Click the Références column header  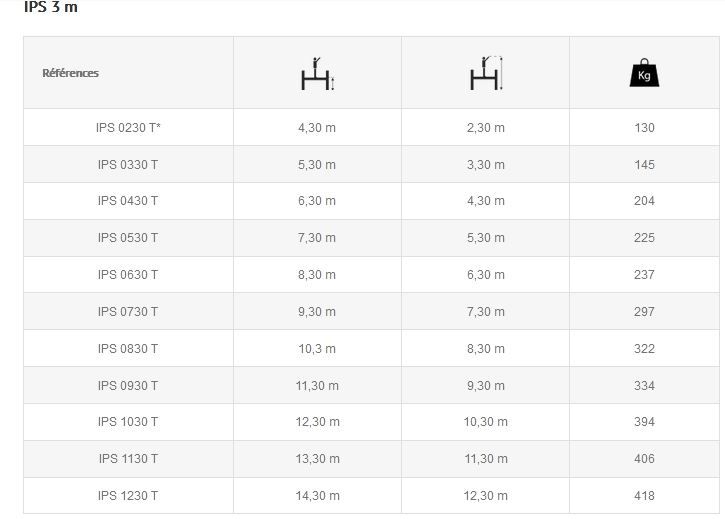pos(70,73)
